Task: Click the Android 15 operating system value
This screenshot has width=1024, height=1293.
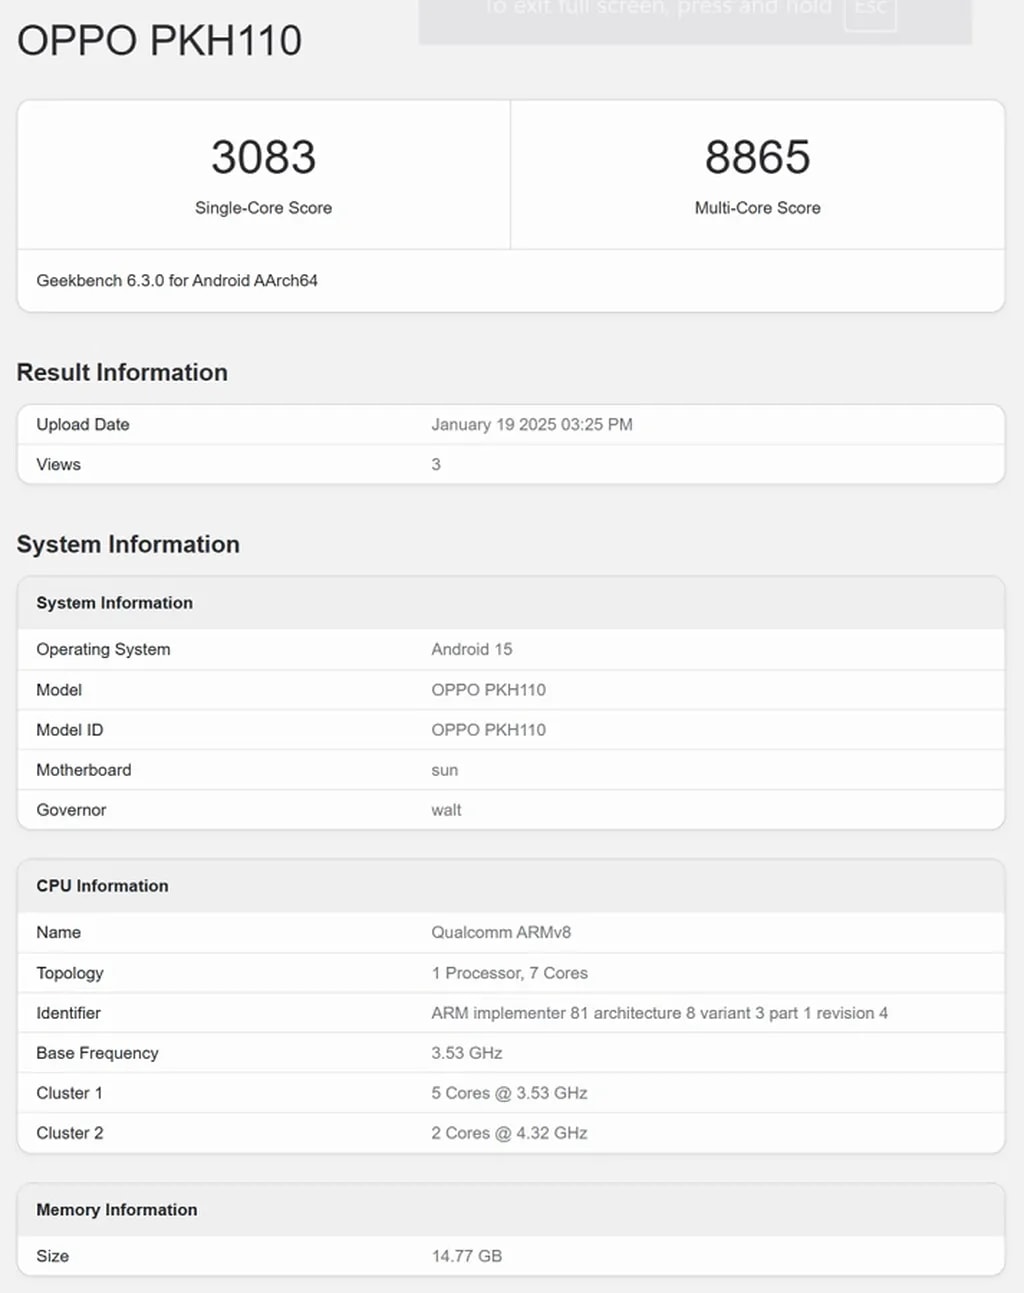Action: point(471,650)
